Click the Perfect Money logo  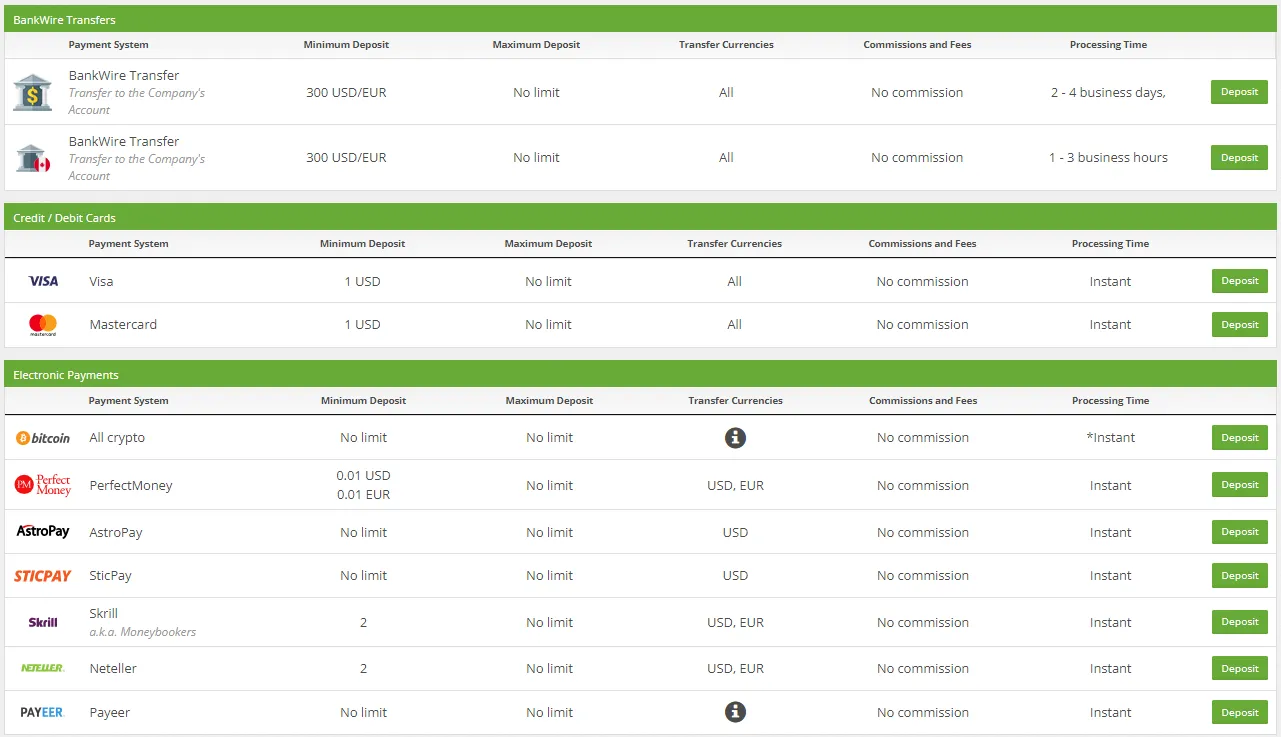click(43, 485)
